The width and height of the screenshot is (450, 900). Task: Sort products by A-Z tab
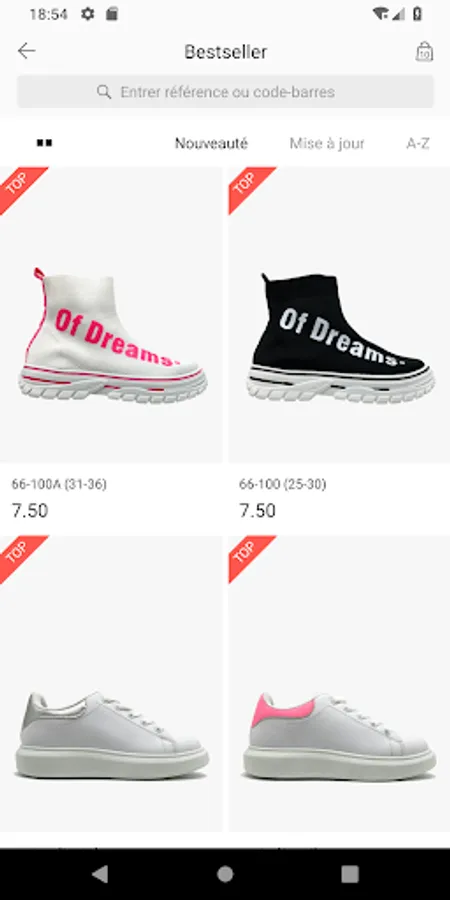[418, 143]
